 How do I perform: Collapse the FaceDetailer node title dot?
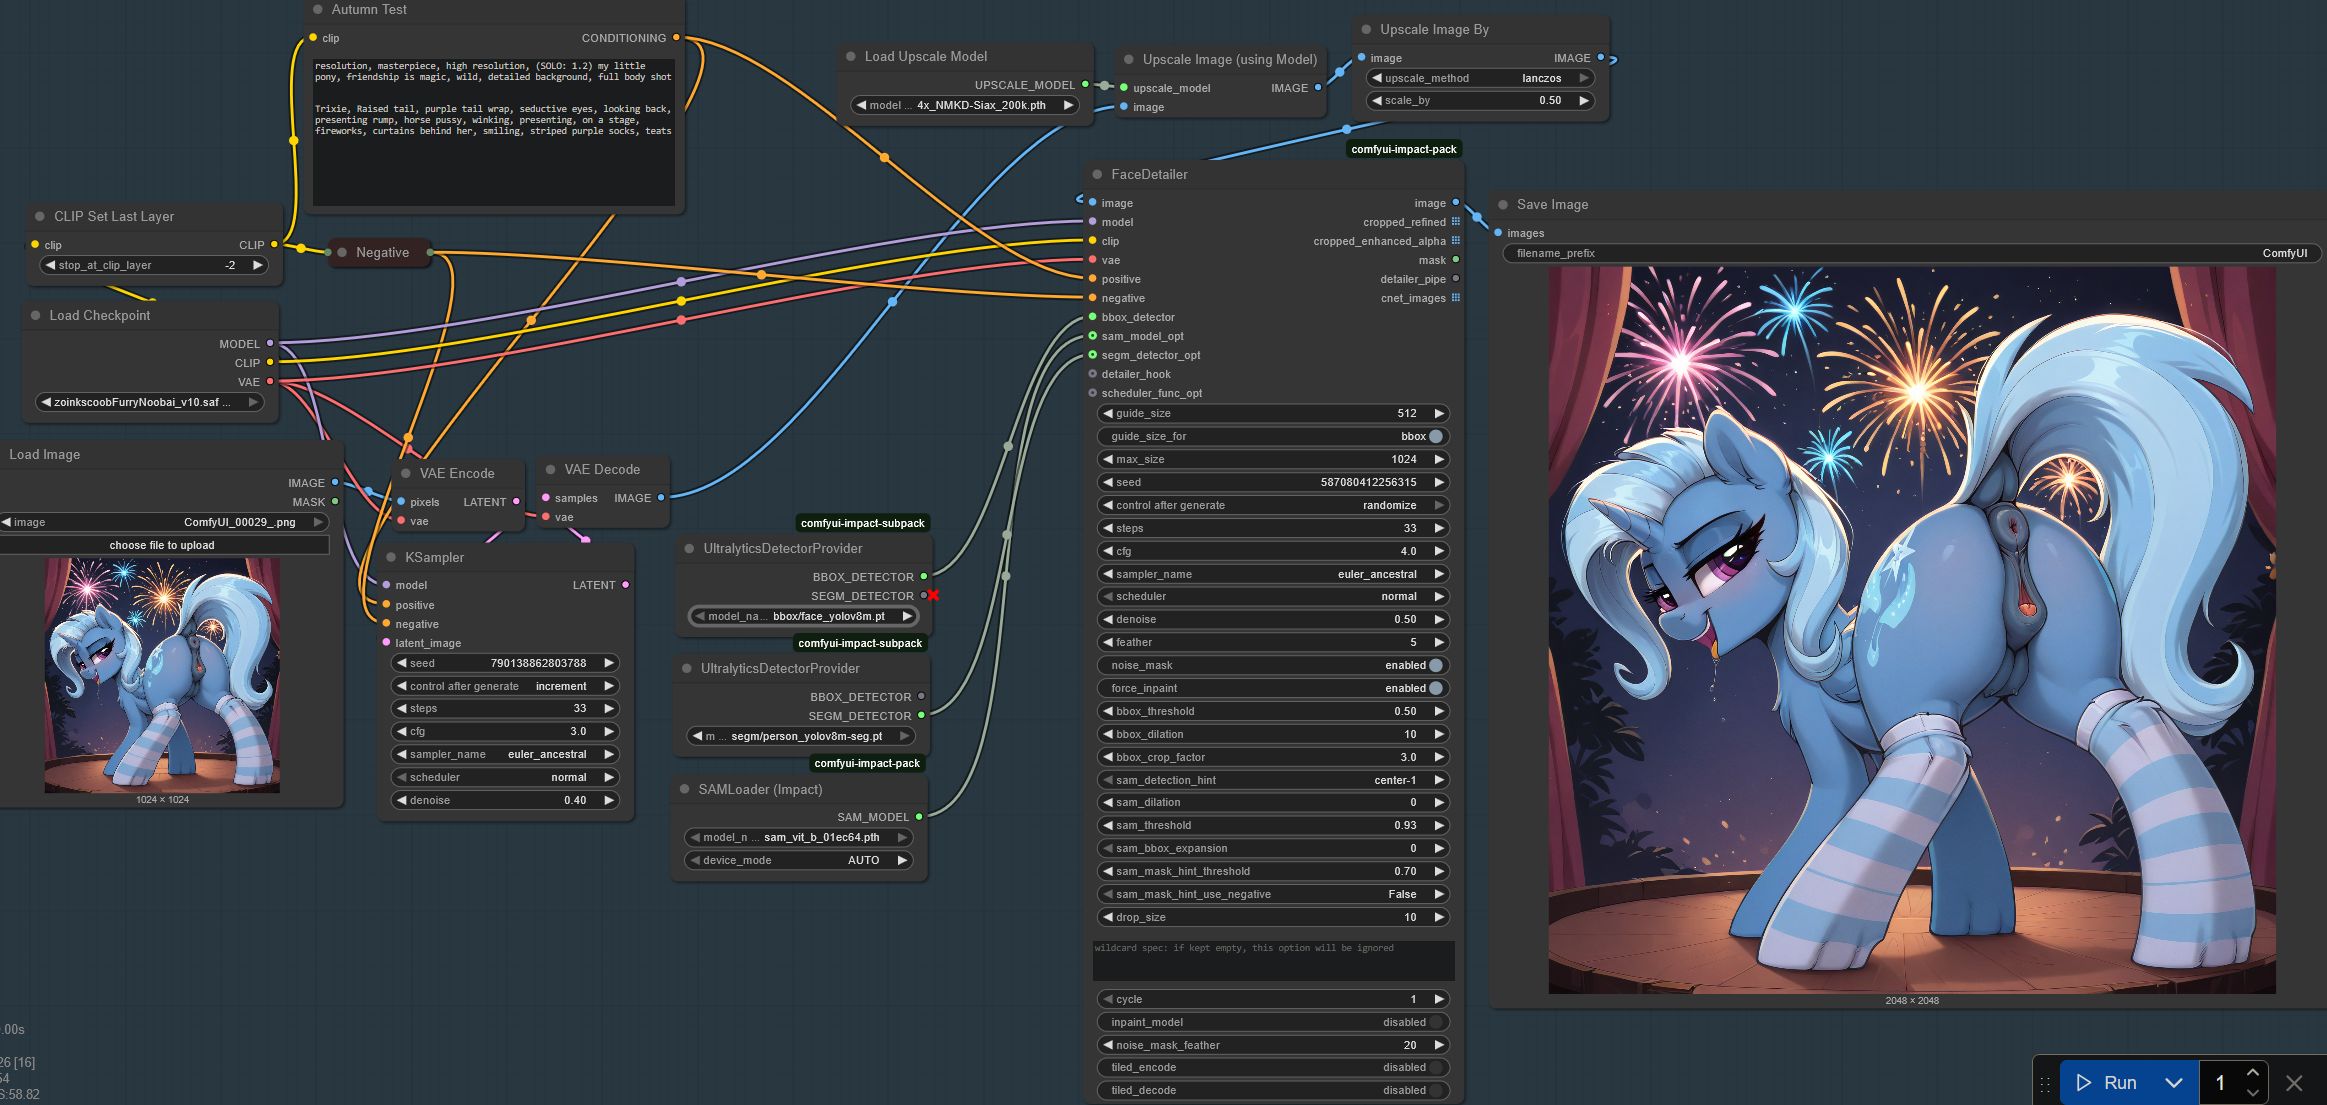[x=1097, y=175]
